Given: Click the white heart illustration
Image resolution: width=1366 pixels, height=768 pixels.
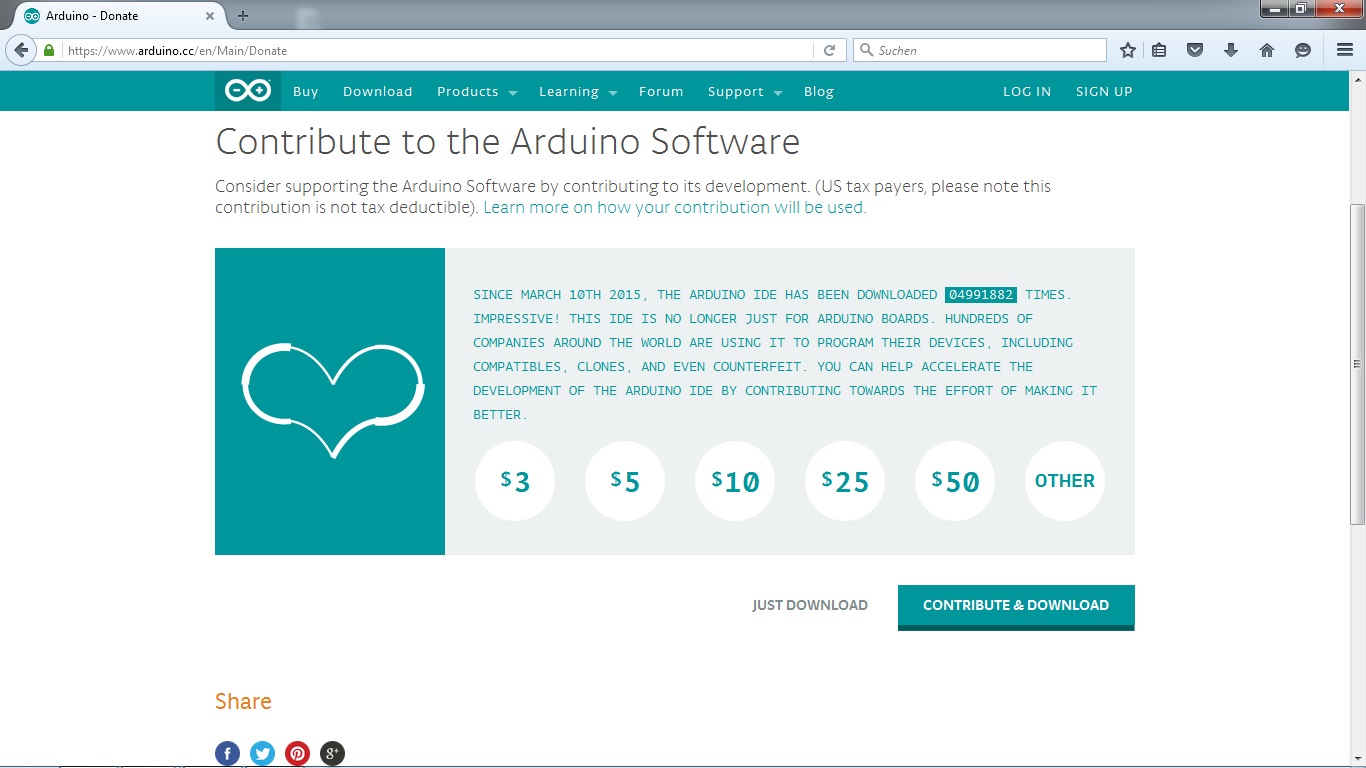Looking at the screenshot, I should click(x=333, y=400).
